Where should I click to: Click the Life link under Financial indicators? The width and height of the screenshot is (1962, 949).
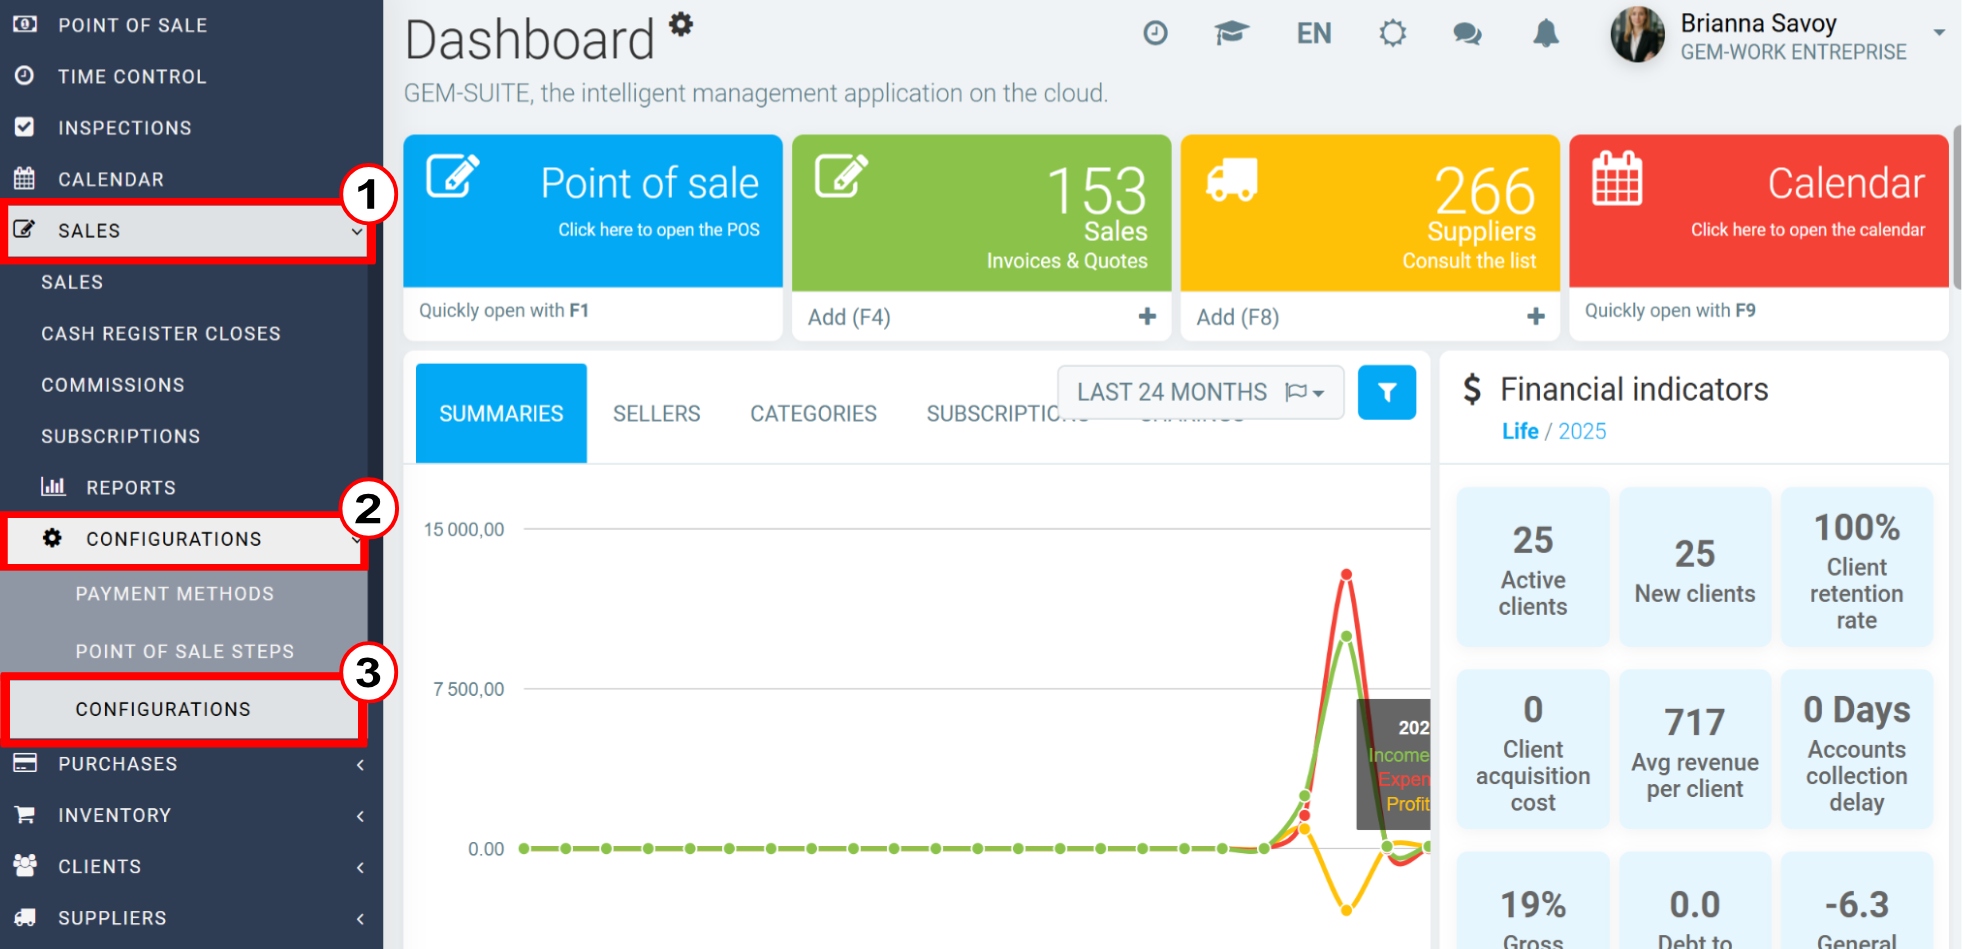1520,431
